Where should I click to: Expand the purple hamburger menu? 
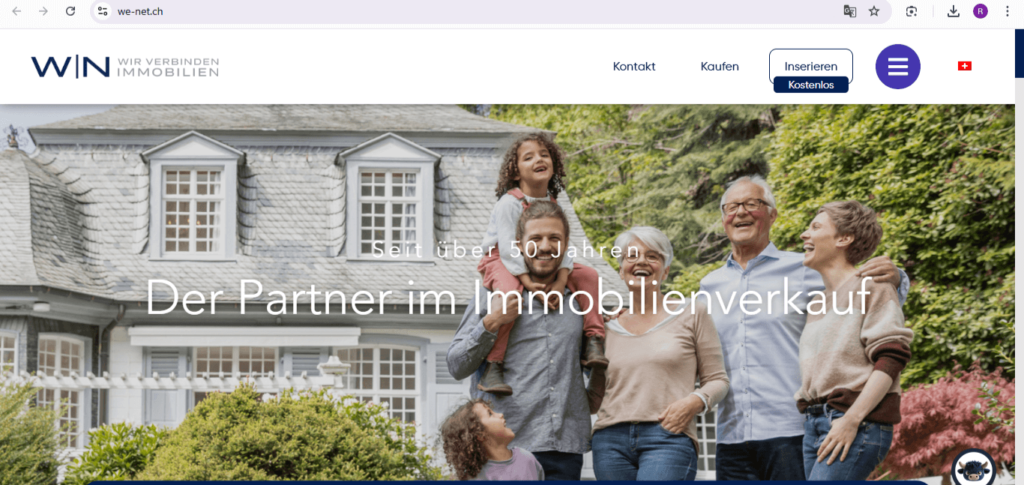898,67
